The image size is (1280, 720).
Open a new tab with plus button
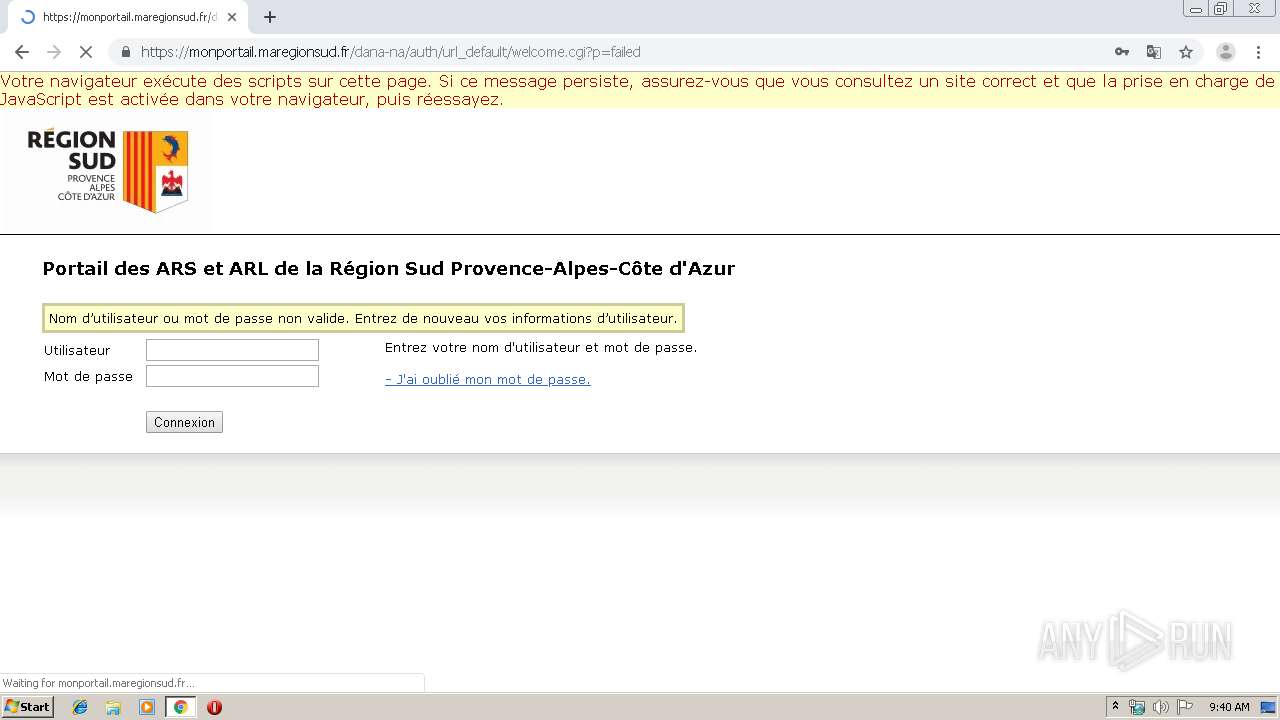[x=270, y=17]
